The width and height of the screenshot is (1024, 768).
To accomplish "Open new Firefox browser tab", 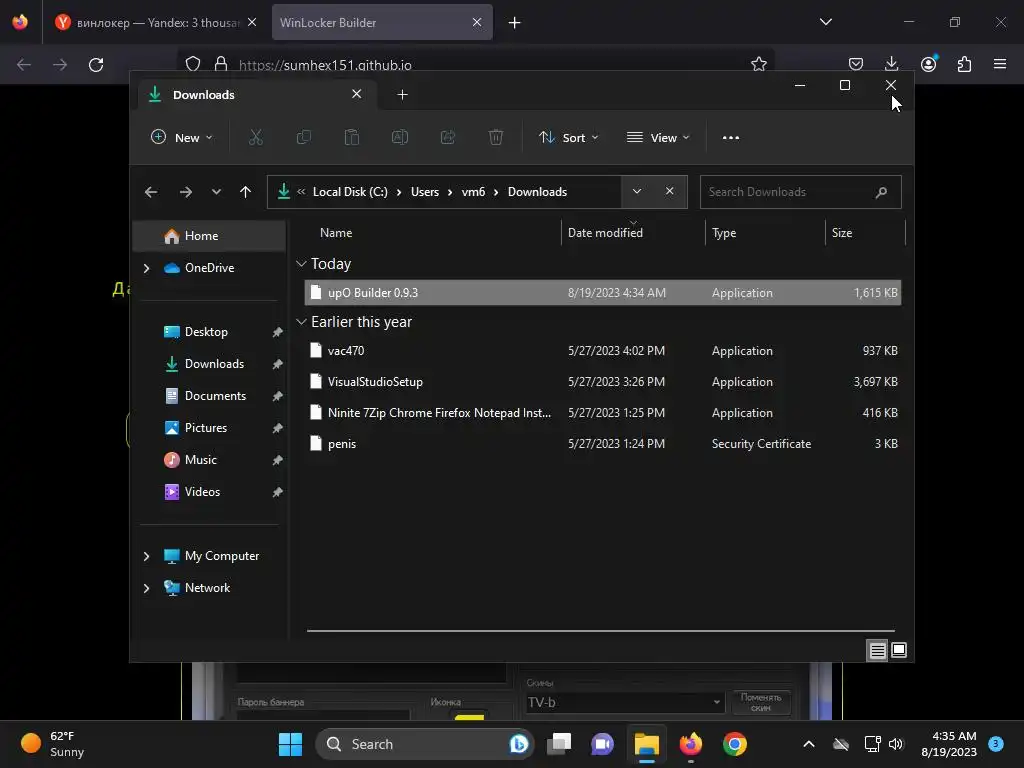I will [x=515, y=23].
